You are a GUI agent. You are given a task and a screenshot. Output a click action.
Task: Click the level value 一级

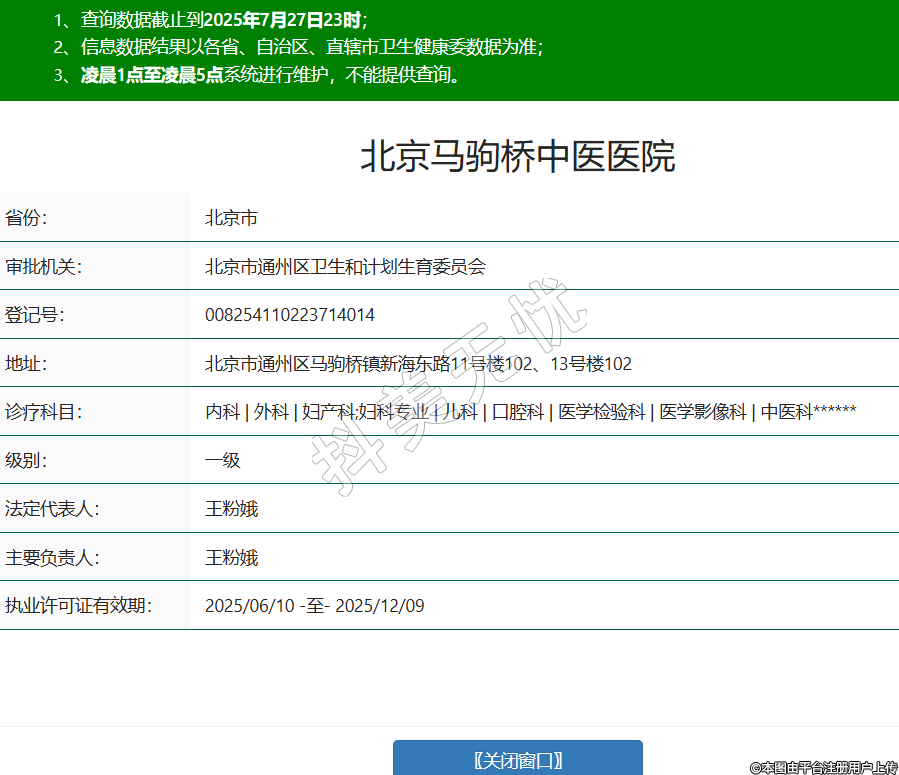pos(223,461)
